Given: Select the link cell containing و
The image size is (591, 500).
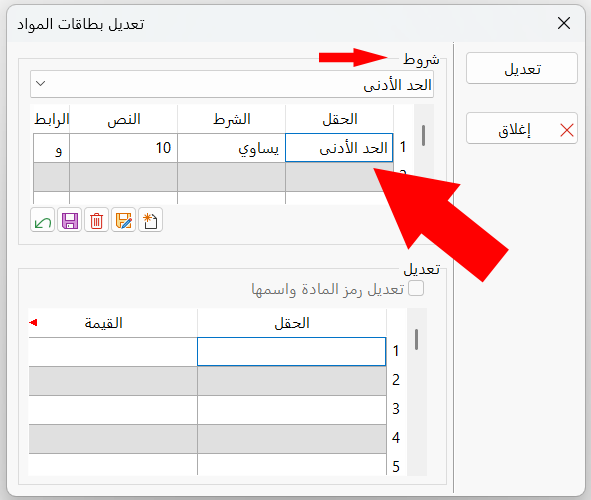Looking at the screenshot, I should [x=52, y=148].
